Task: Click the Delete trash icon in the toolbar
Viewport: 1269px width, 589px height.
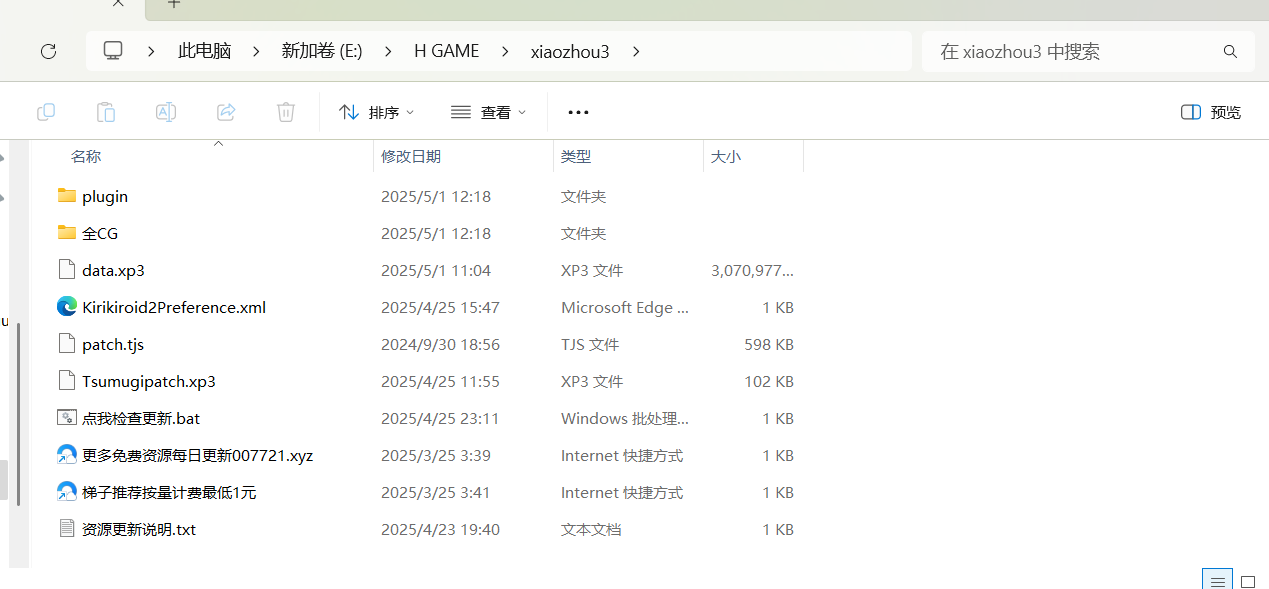Action: pyautogui.click(x=286, y=112)
